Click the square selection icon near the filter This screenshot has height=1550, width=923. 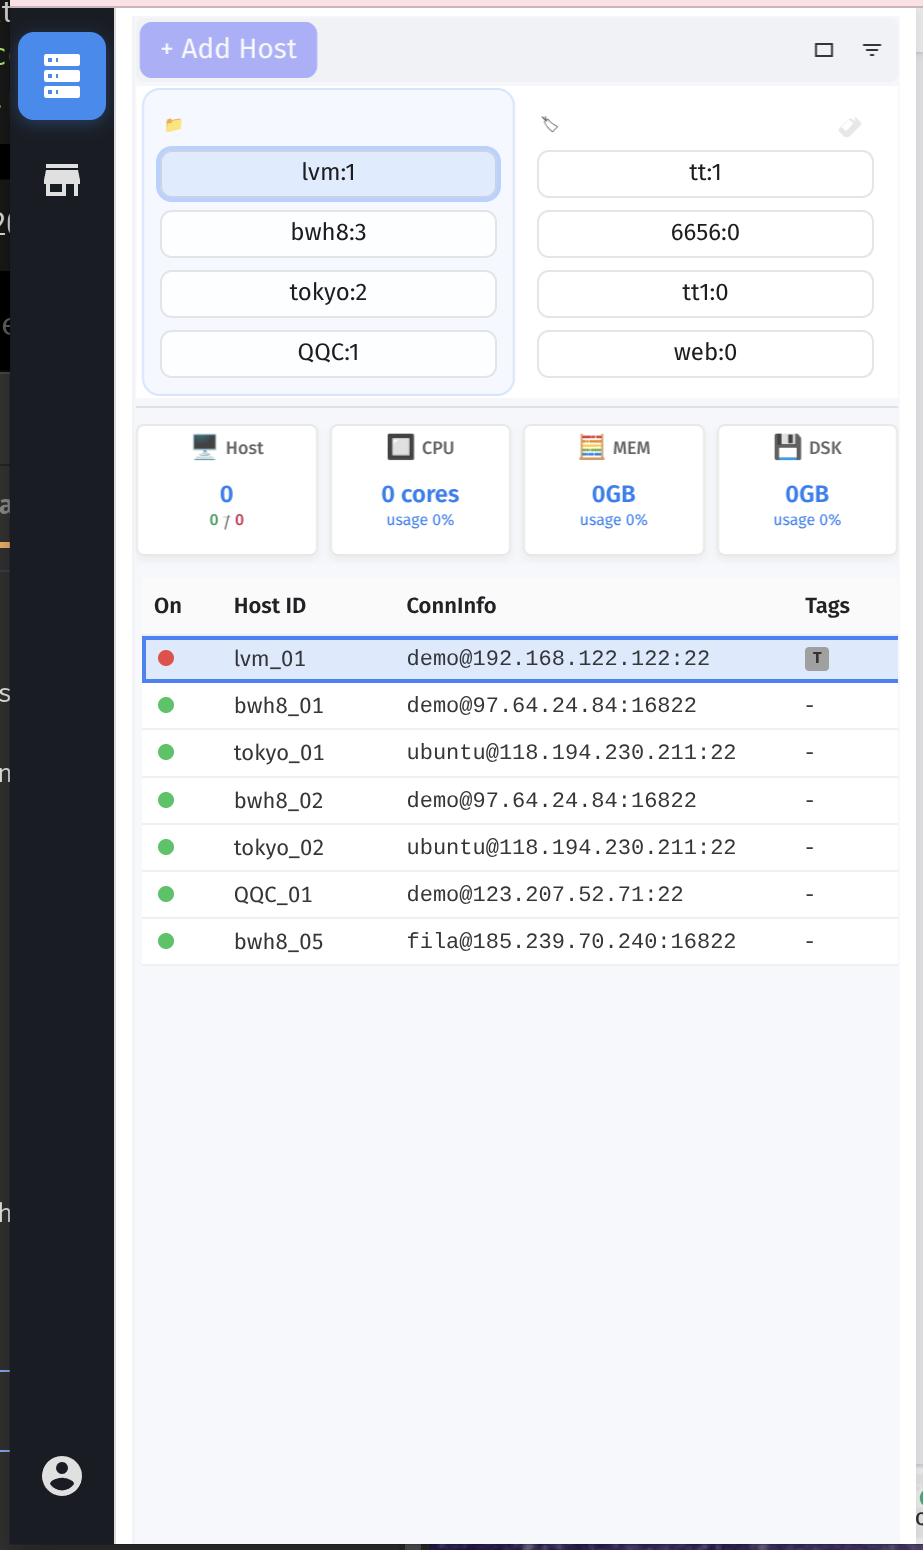pyautogui.click(x=824, y=49)
